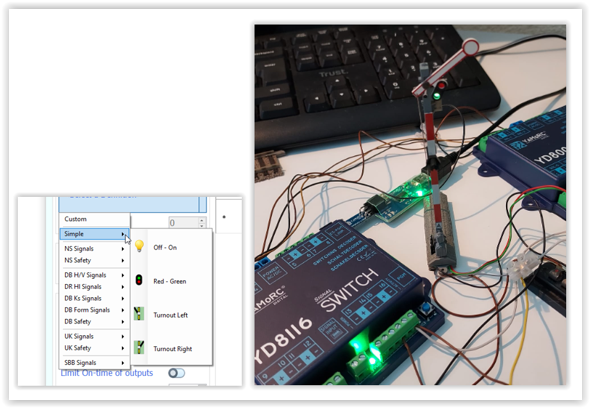Click the Turnout Right track icon
Screen dimensions: 590x408
click(x=139, y=347)
